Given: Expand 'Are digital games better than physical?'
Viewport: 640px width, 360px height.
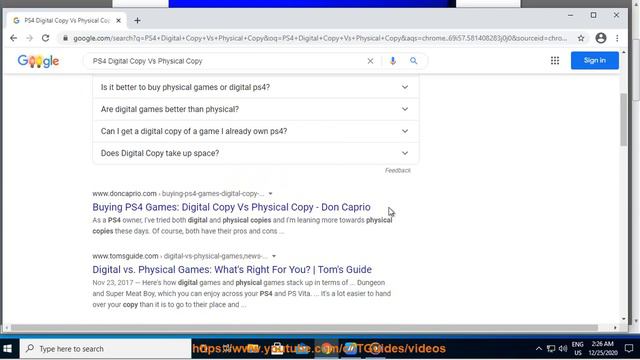Looking at the screenshot, I should coord(256,109).
